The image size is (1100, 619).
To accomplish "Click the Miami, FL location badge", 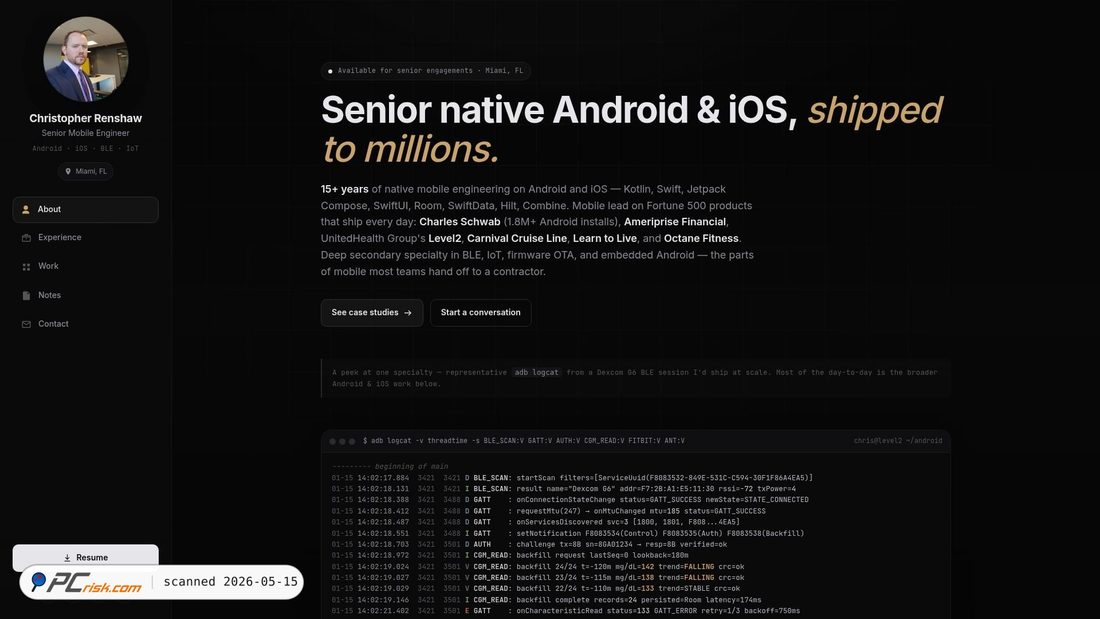I will click(x=86, y=171).
